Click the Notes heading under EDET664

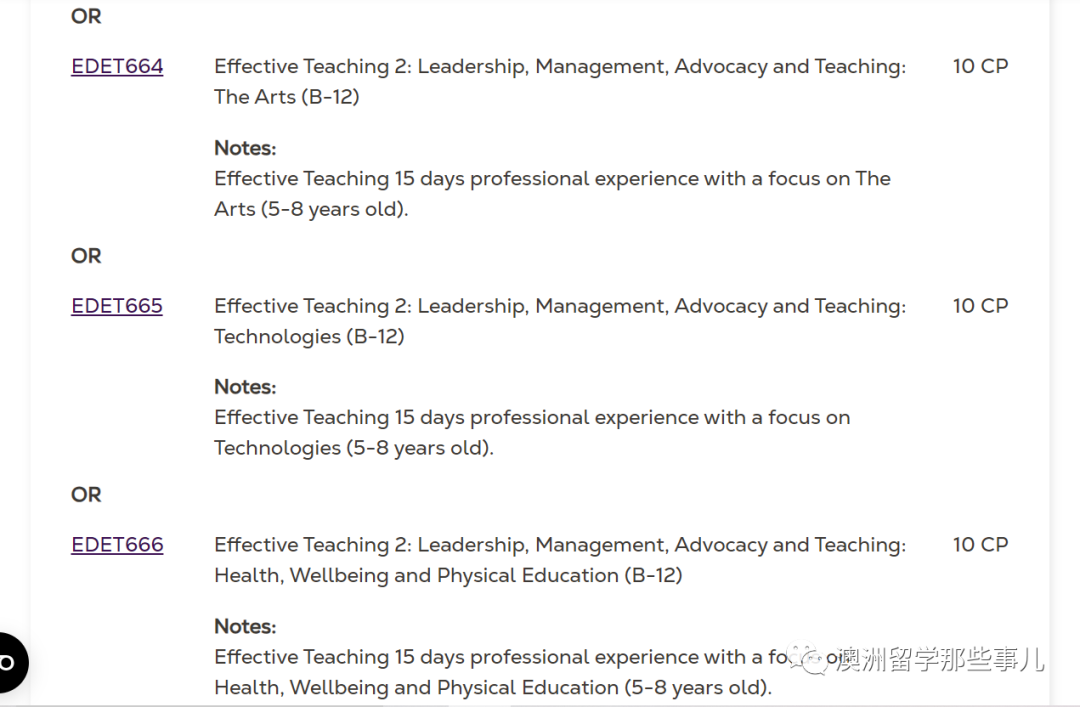click(x=245, y=147)
